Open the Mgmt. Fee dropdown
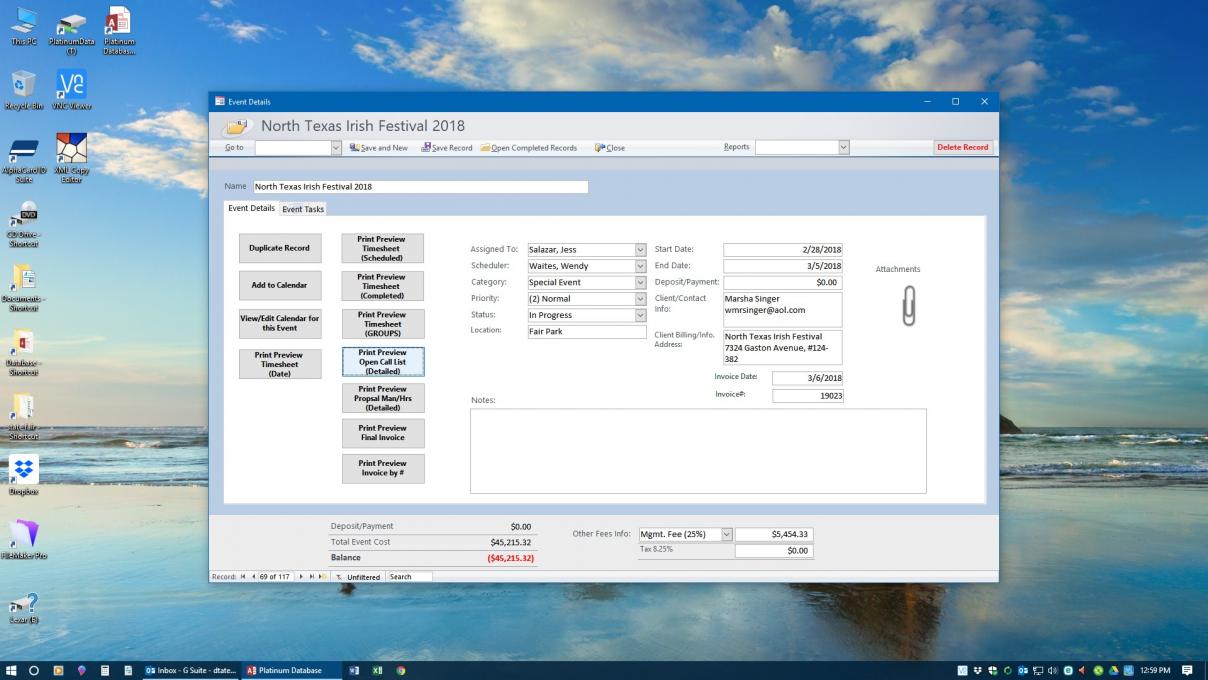 point(727,534)
